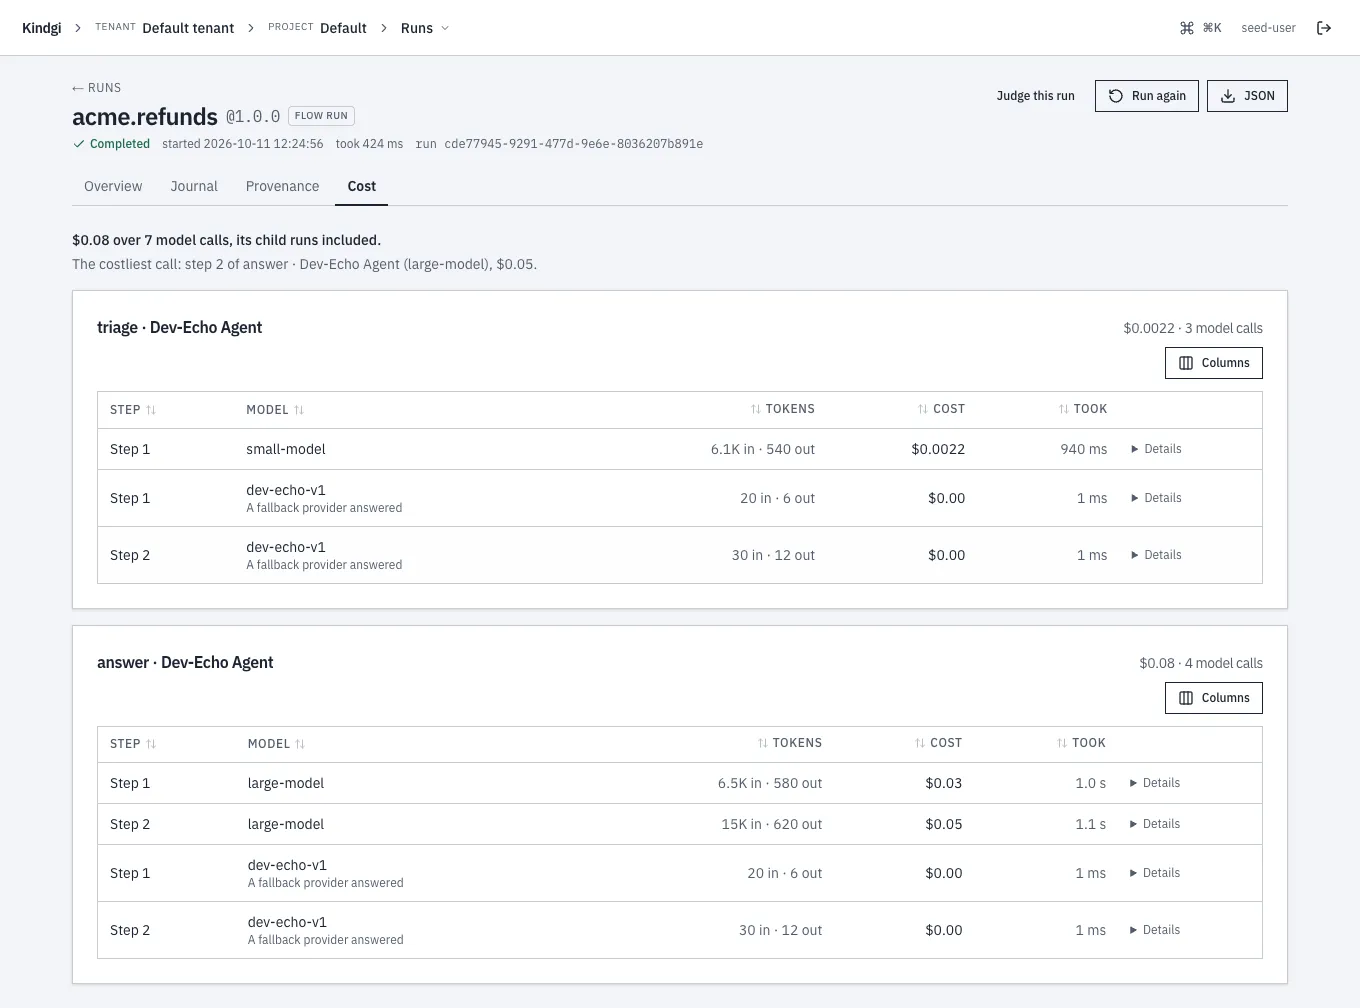
Task: Click the back arrow to RUNS
Action: coord(97,88)
